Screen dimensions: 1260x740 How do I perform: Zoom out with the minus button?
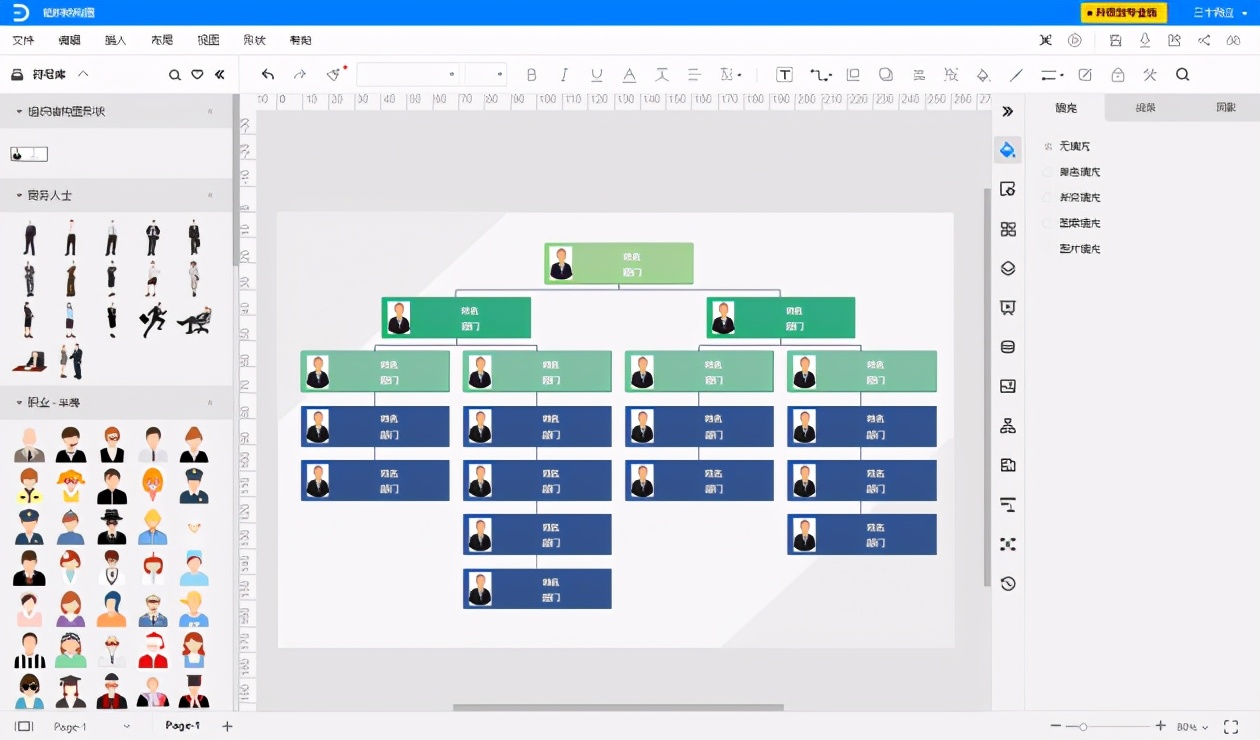point(1056,726)
